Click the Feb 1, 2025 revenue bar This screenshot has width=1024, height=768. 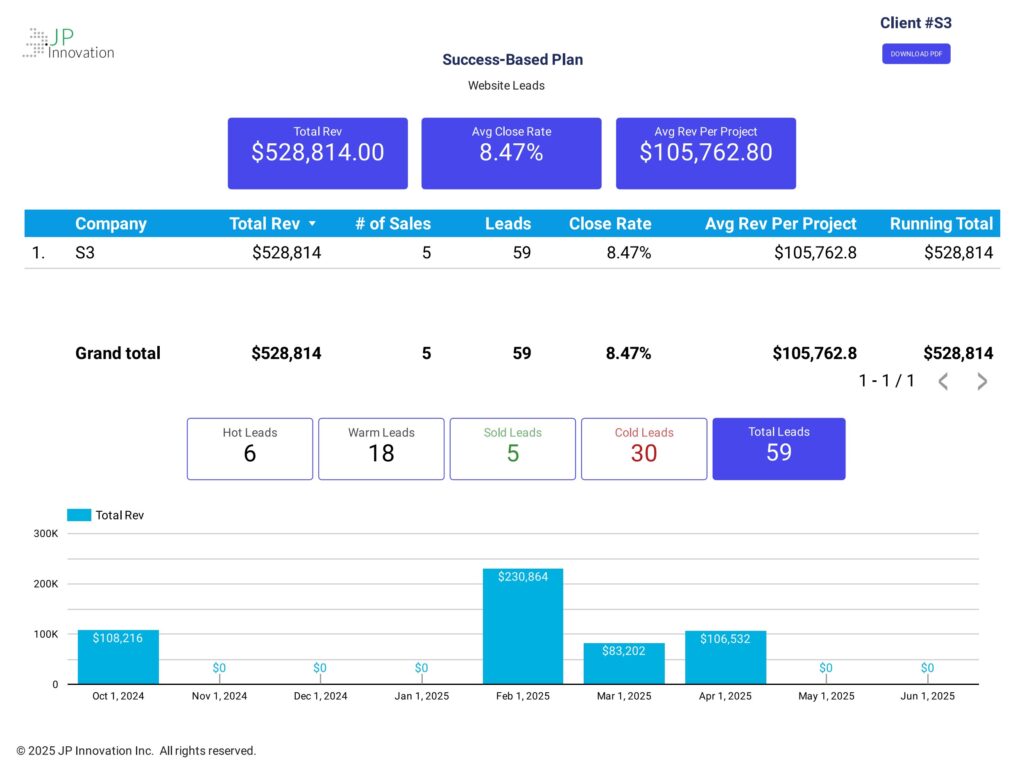[x=522, y=626]
